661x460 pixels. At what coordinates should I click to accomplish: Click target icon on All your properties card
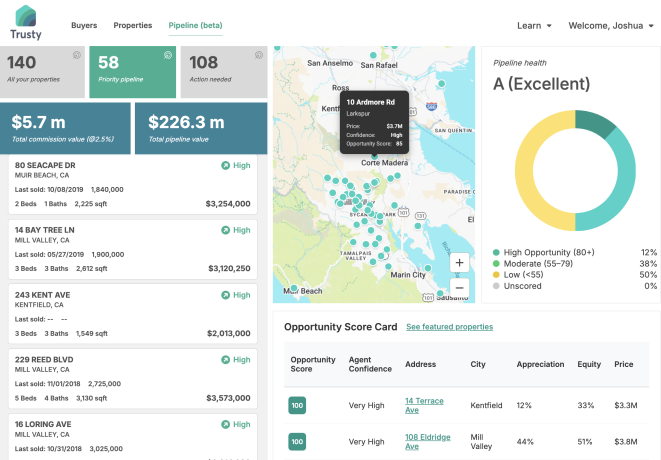point(77,54)
